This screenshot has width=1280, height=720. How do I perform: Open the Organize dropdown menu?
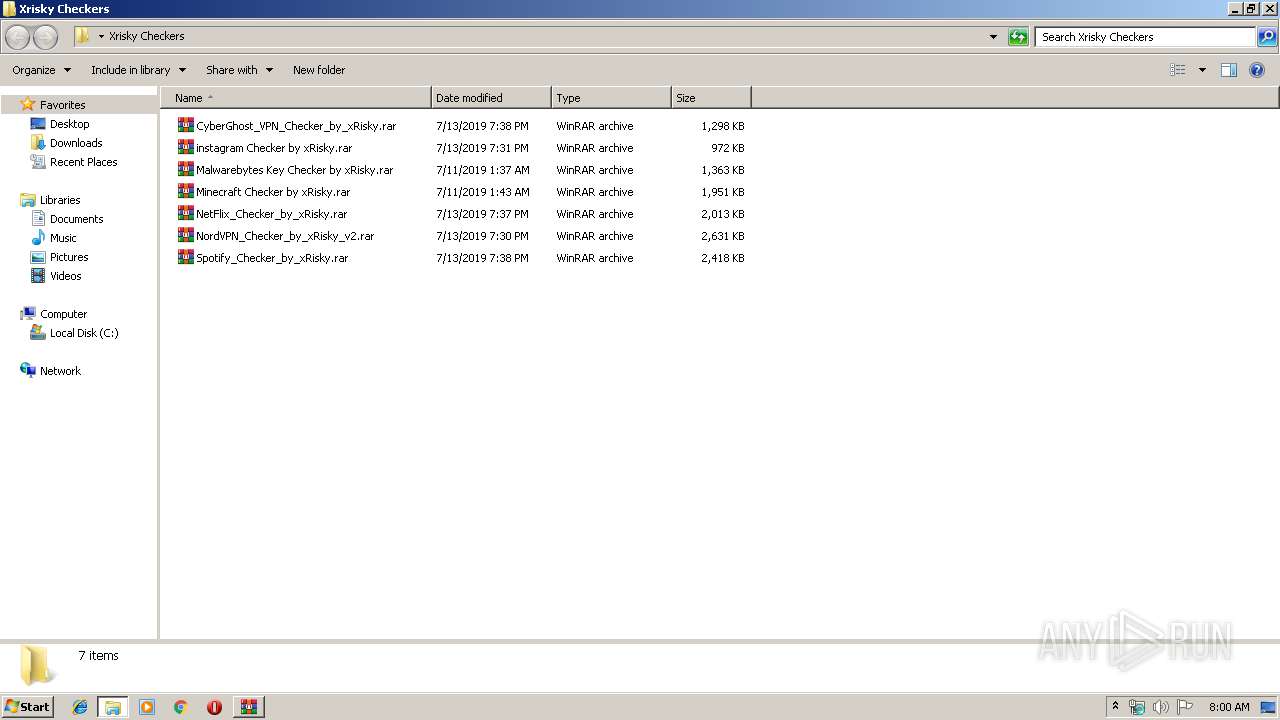tap(41, 70)
